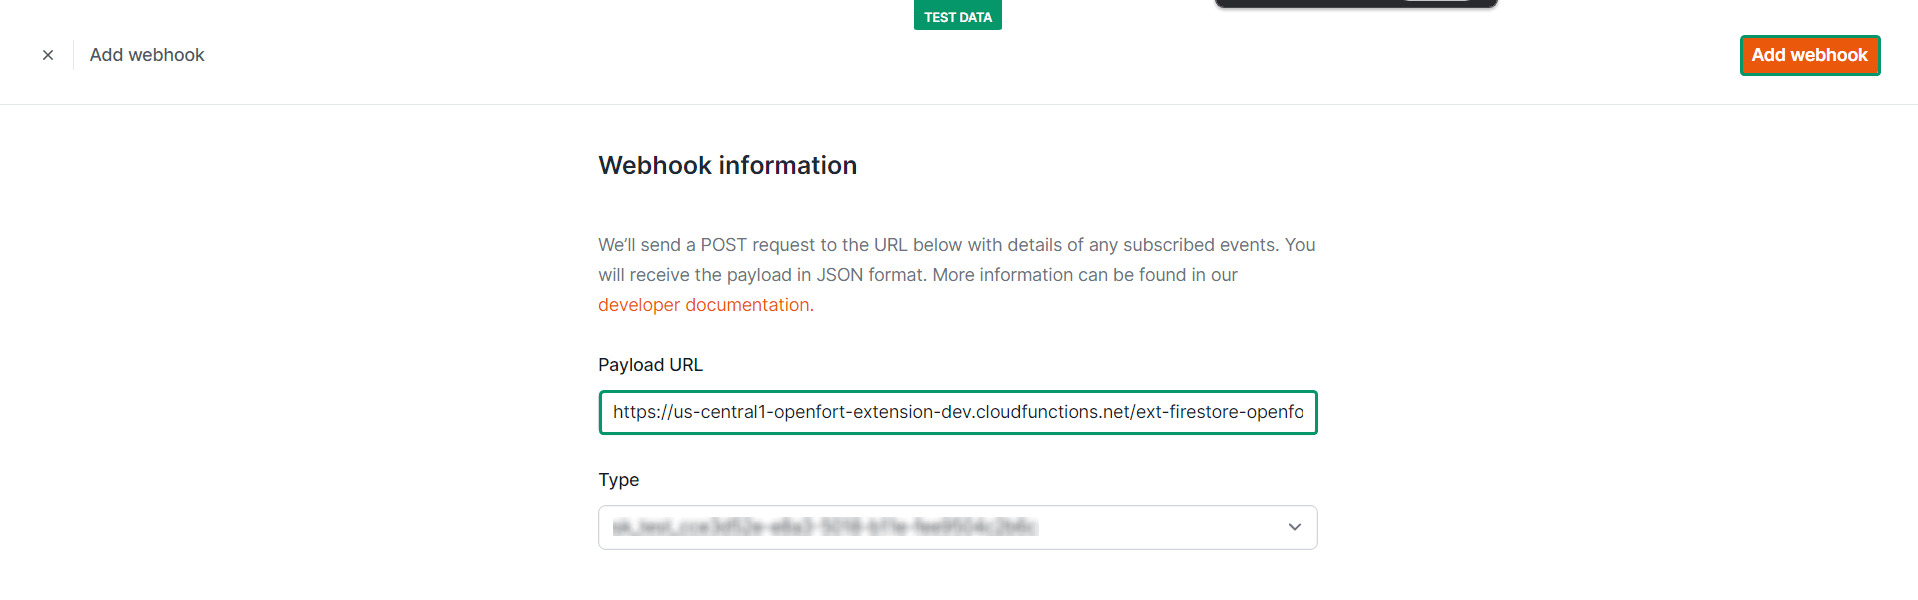
Task: Click the https prefix in Payload URL
Action: click(x=636, y=412)
